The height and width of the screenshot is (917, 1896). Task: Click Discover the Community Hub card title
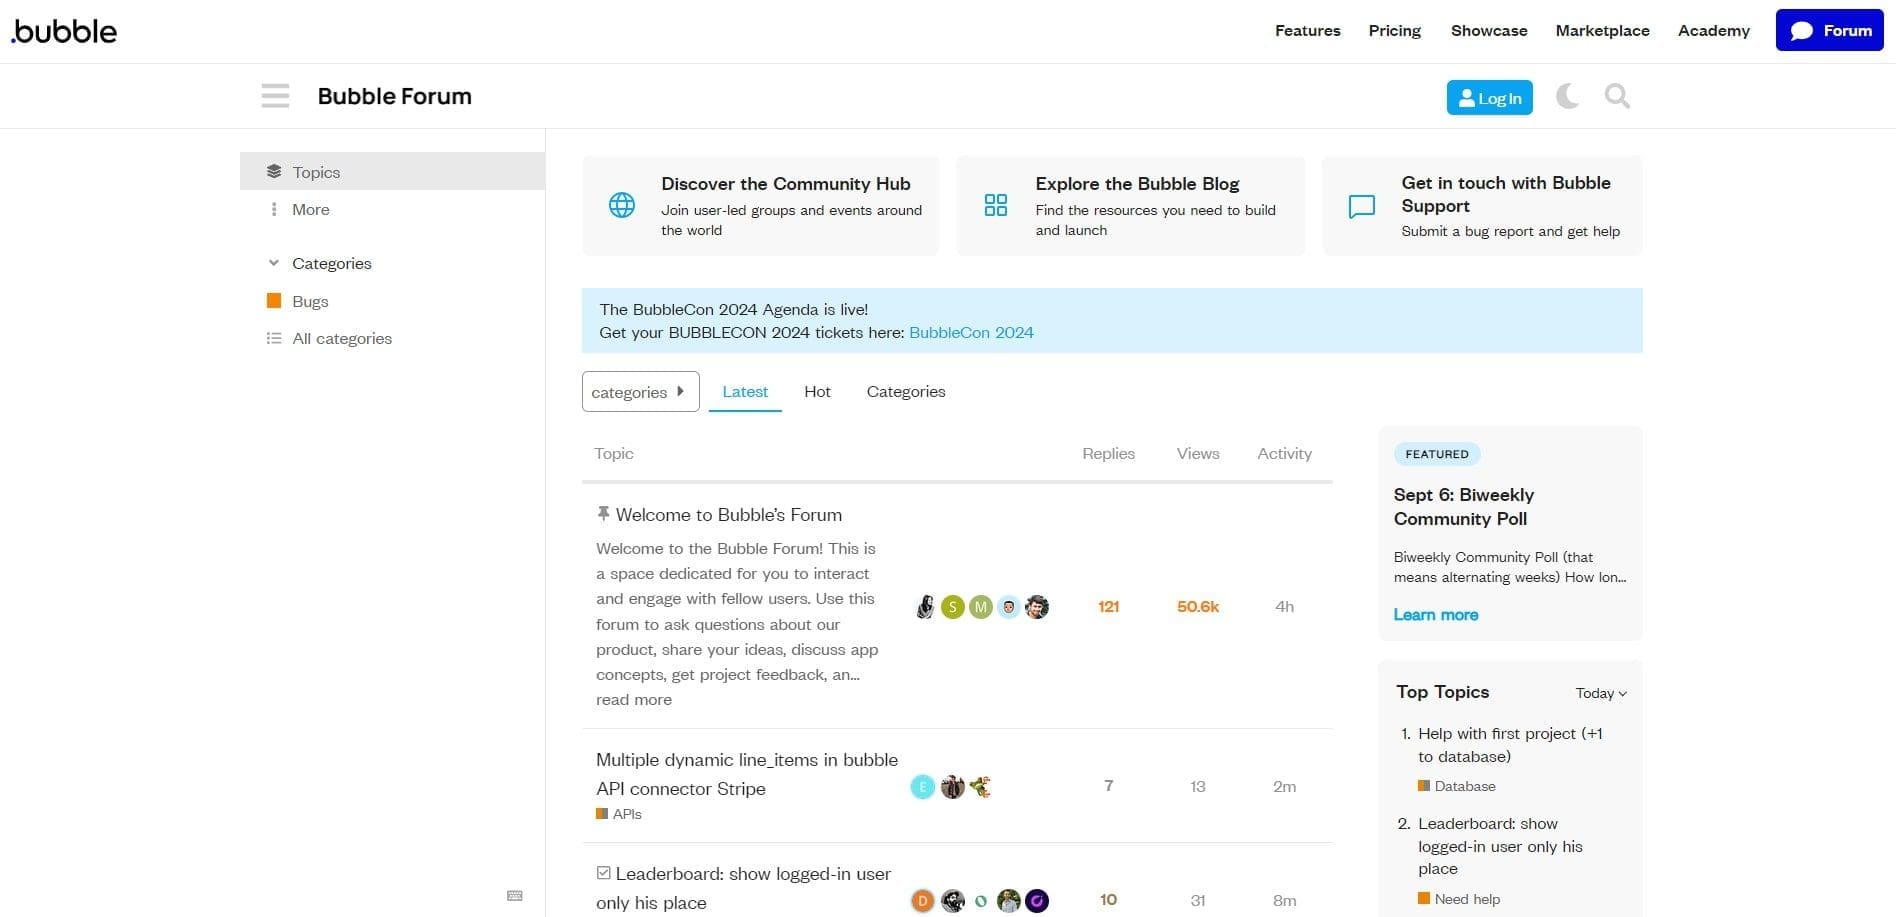point(786,184)
